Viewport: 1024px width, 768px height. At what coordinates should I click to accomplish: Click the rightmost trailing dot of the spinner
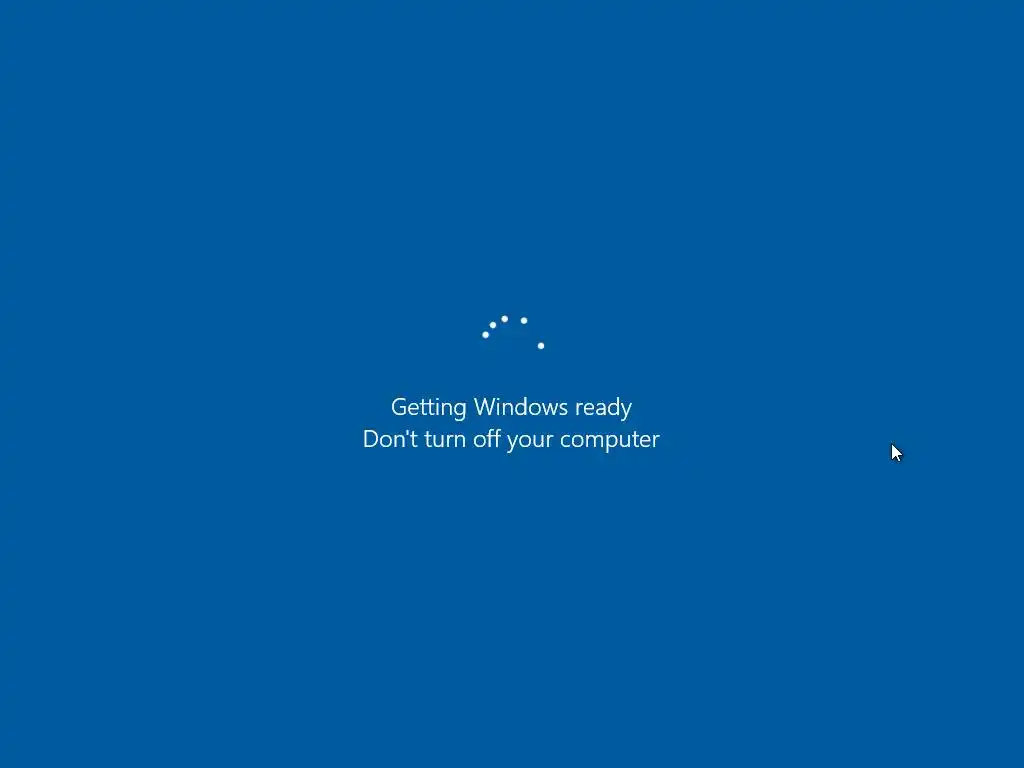pyautogui.click(x=541, y=345)
